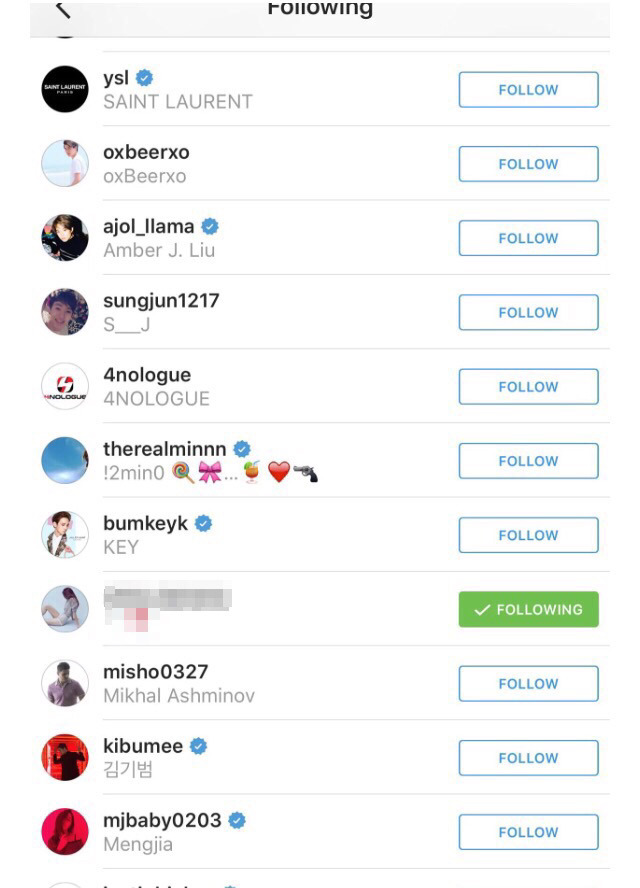
Task: Tap the ajol_llama profile avatar
Action: click(65, 237)
